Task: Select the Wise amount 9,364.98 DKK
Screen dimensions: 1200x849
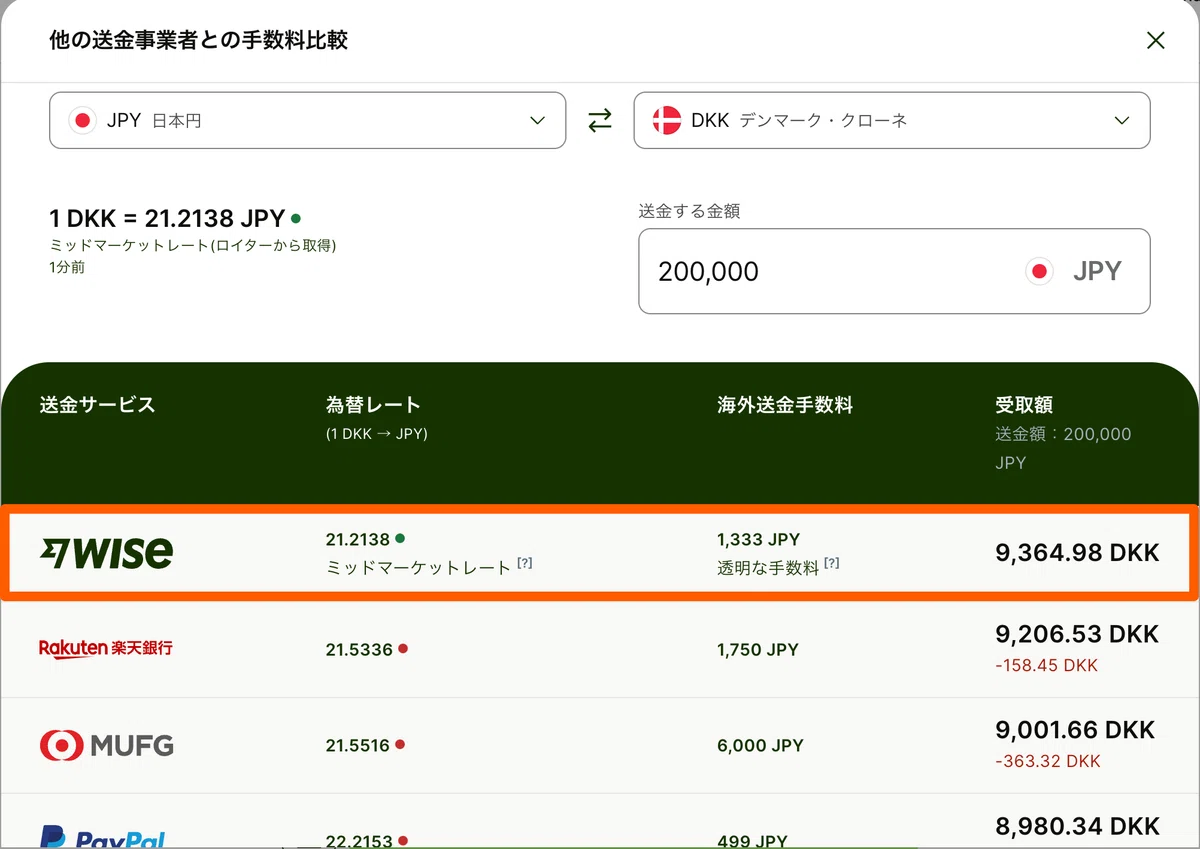Action: coord(1077,552)
